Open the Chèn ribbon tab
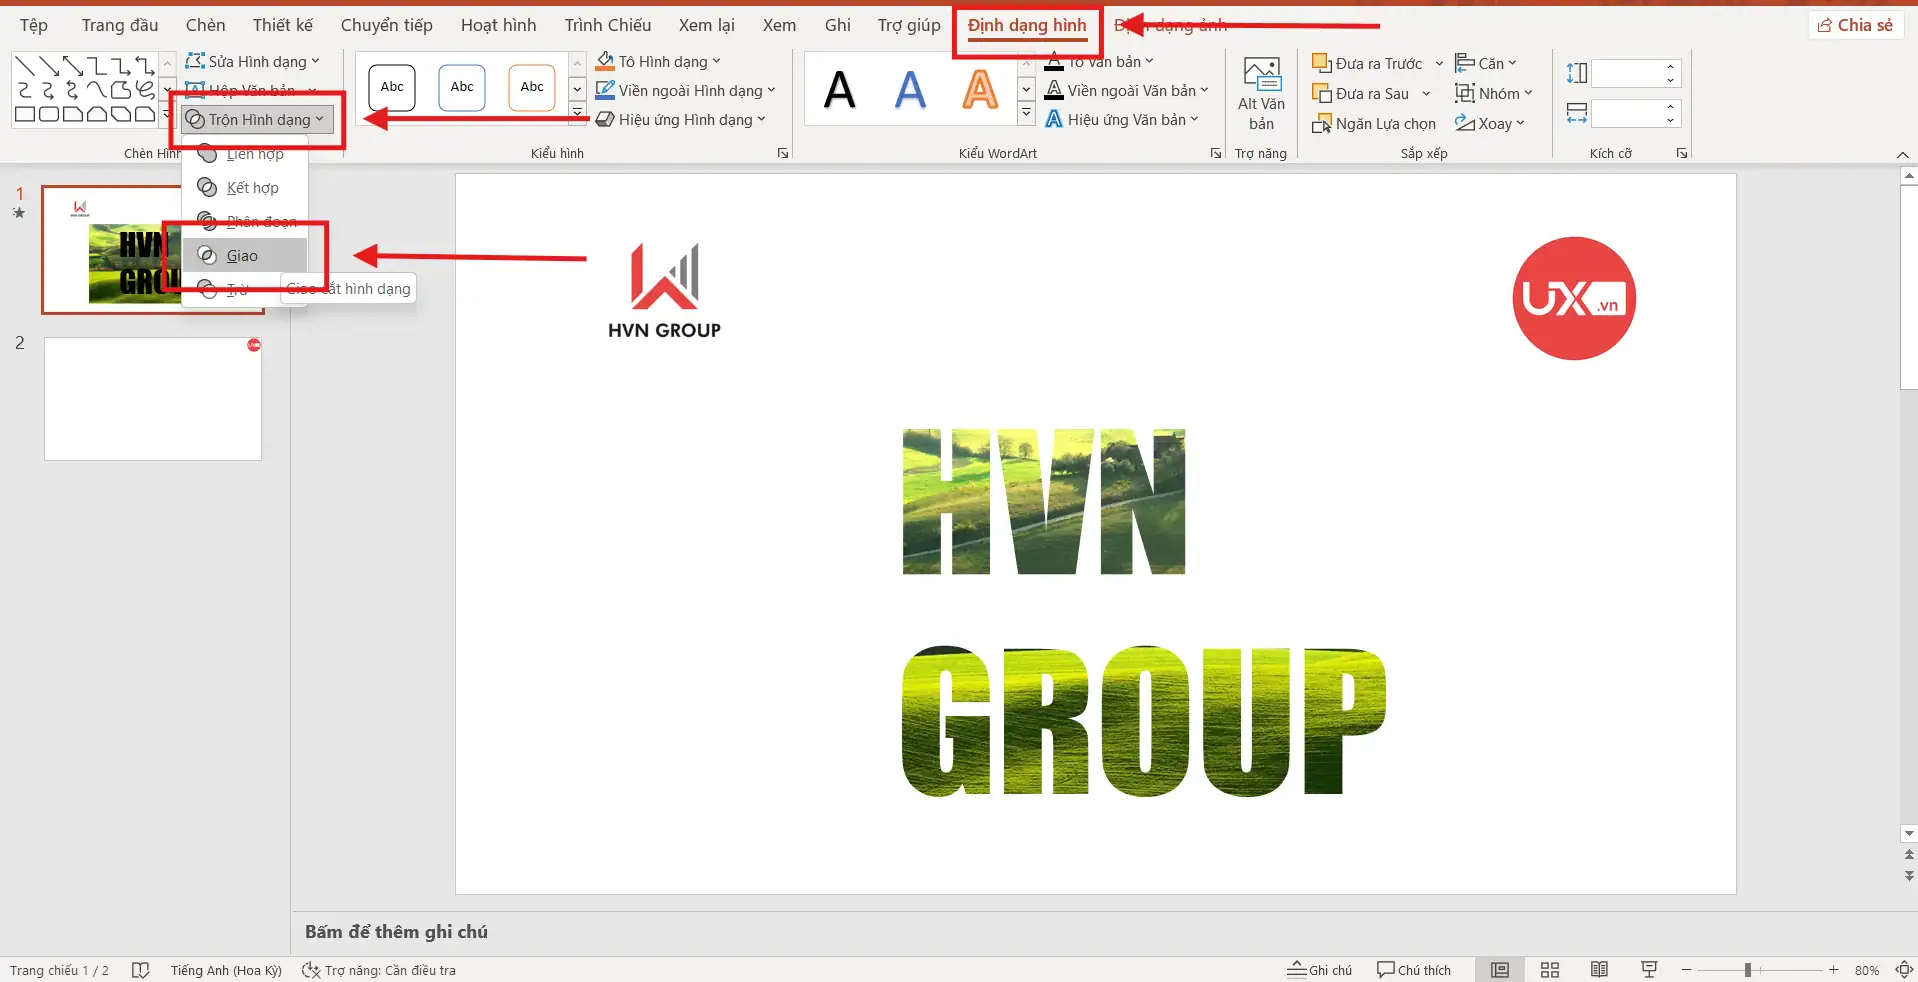 tap(205, 25)
